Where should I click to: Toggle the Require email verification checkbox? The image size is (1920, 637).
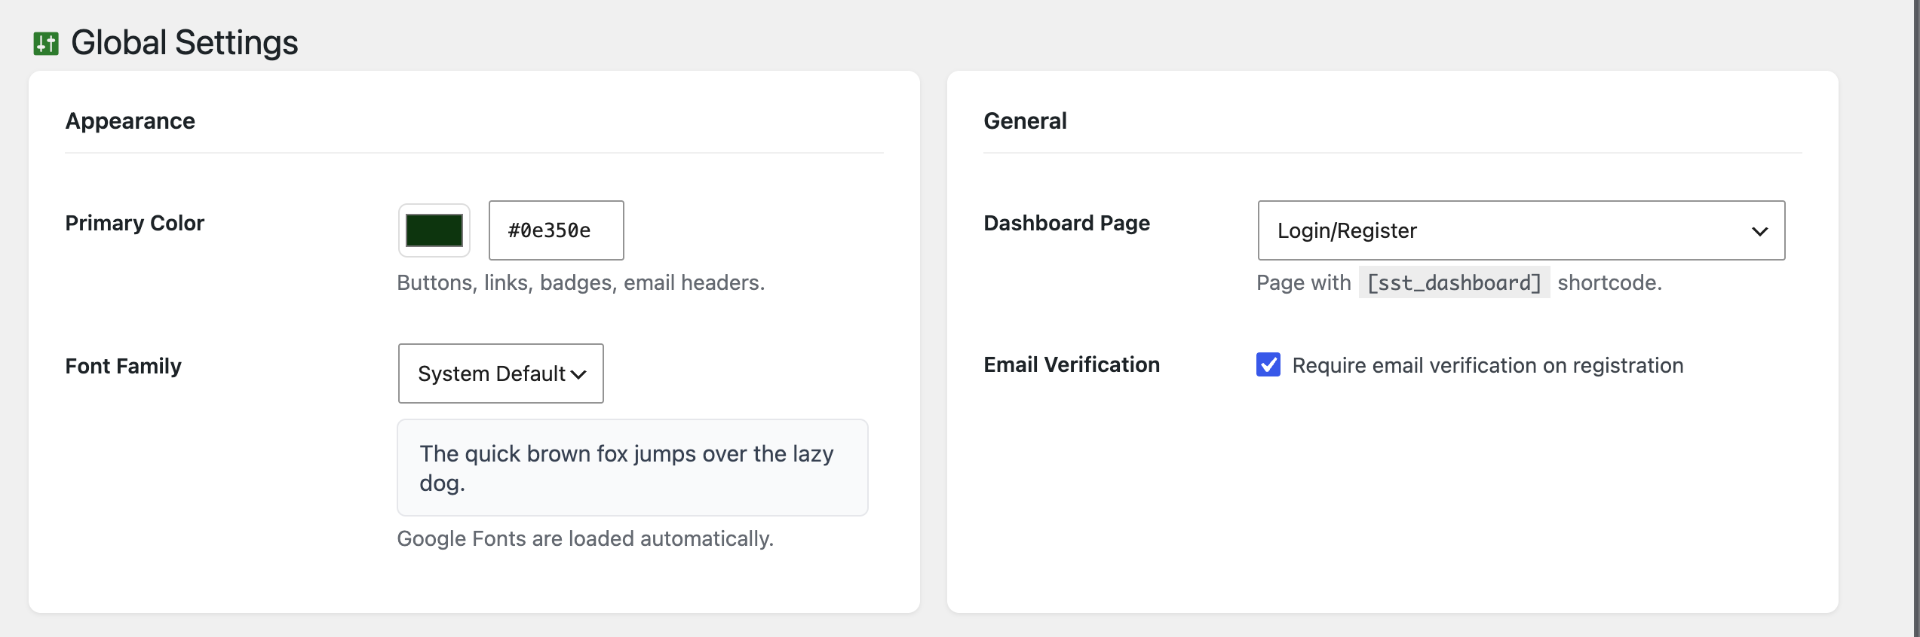pos(1268,365)
